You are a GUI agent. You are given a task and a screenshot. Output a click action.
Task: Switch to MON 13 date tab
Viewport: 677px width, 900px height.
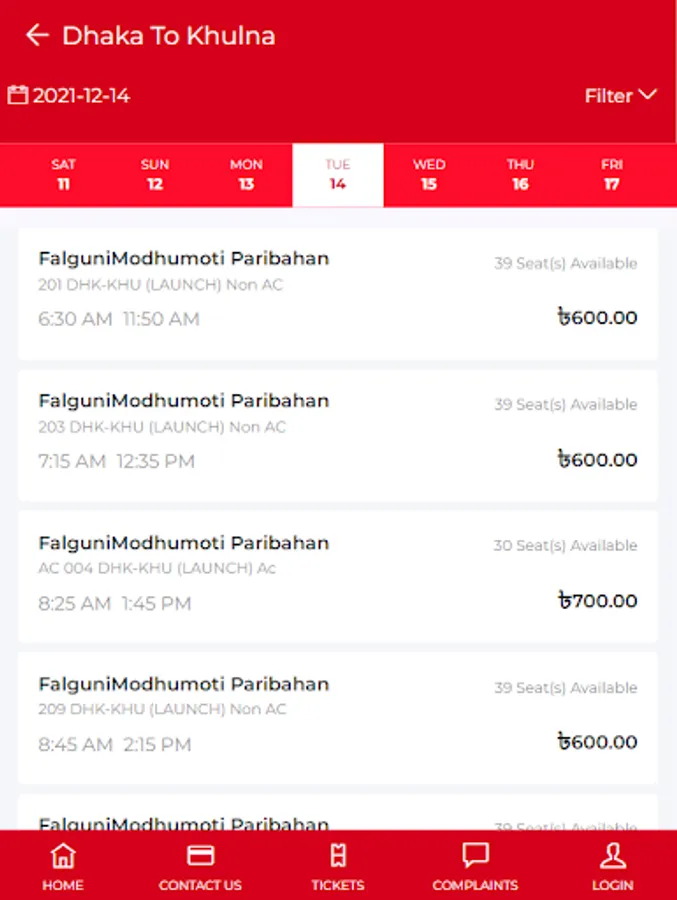click(x=246, y=174)
